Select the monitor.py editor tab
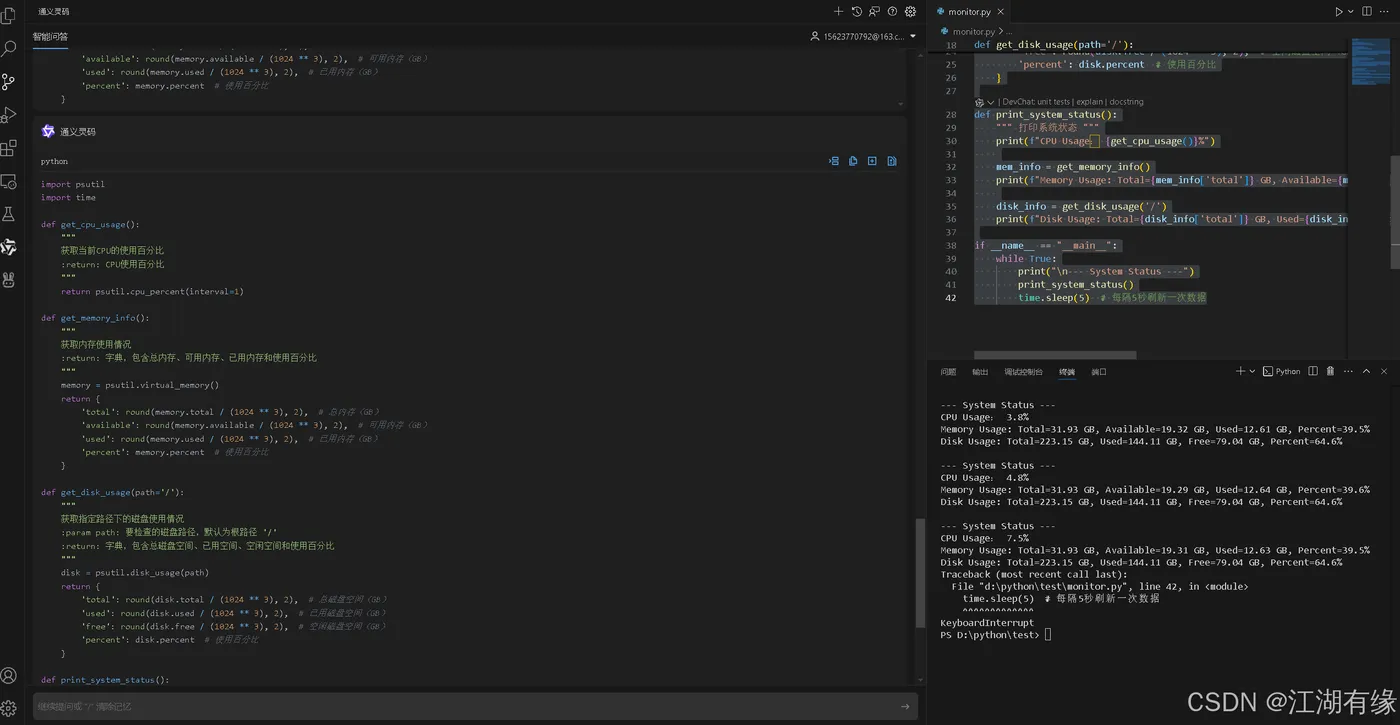The height and width of the screenshot is (725, 1400). (969, 12)
